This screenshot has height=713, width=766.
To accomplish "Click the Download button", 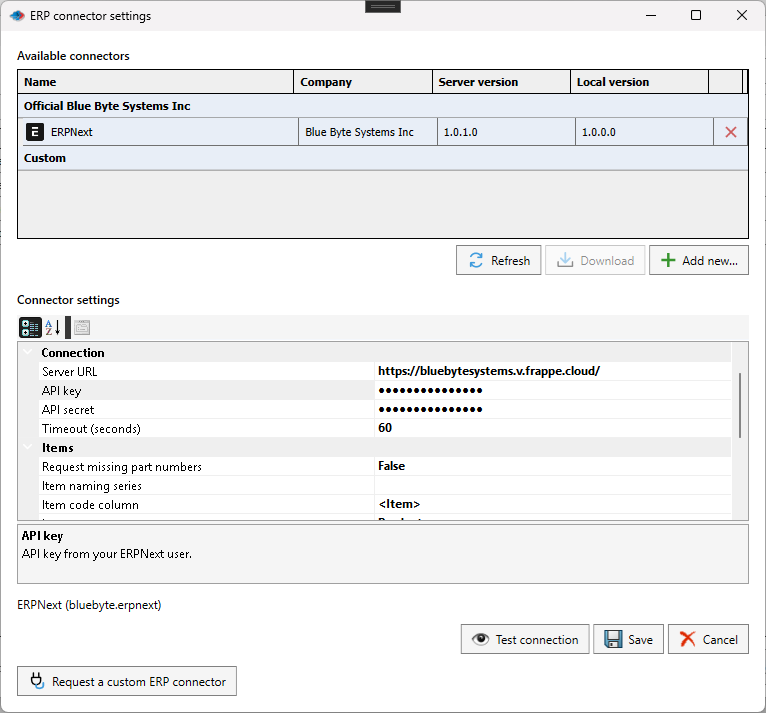I will click(595, 260).
